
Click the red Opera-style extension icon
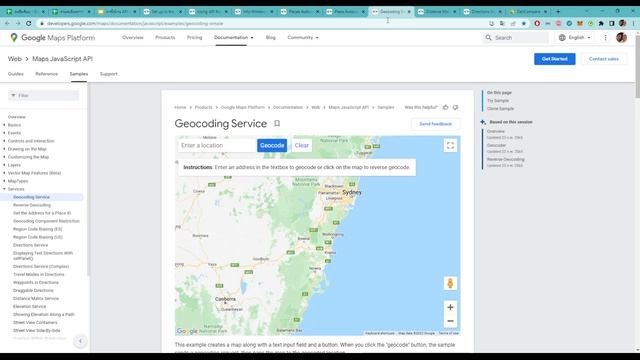click(537, 23)
